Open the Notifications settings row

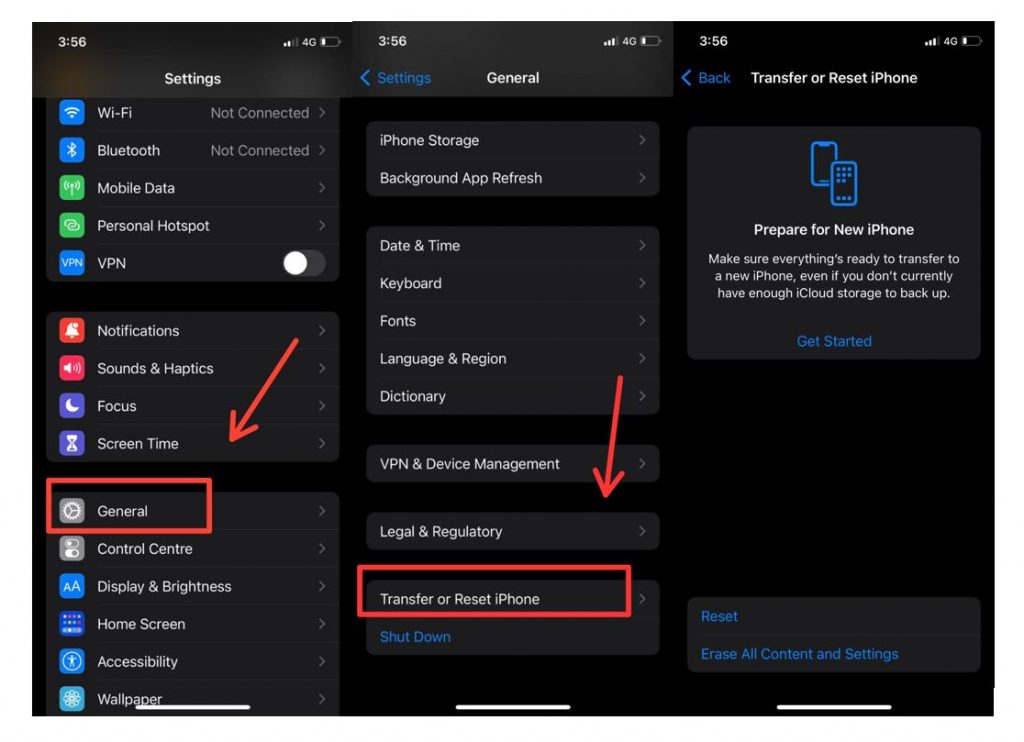[193, 331]
